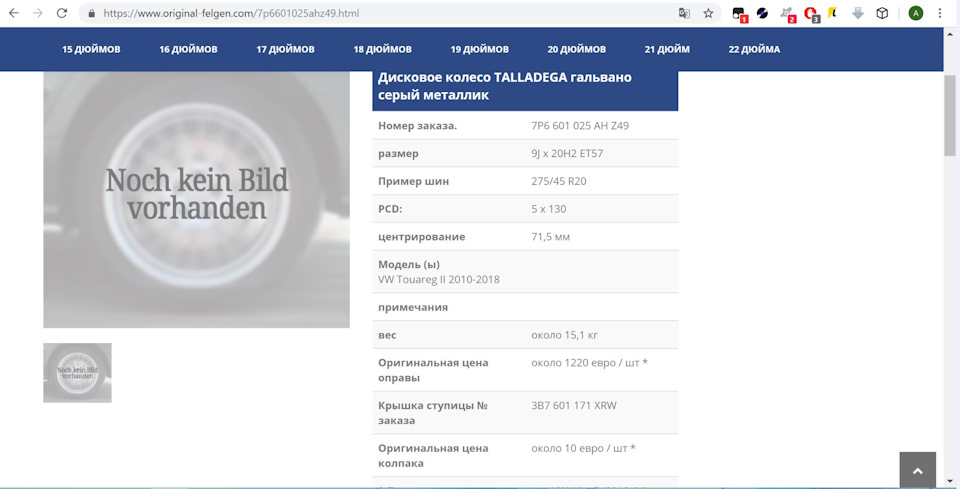960x489 pixels.
Task: Click the центрирование label
Action: click(x=421, y=236)
